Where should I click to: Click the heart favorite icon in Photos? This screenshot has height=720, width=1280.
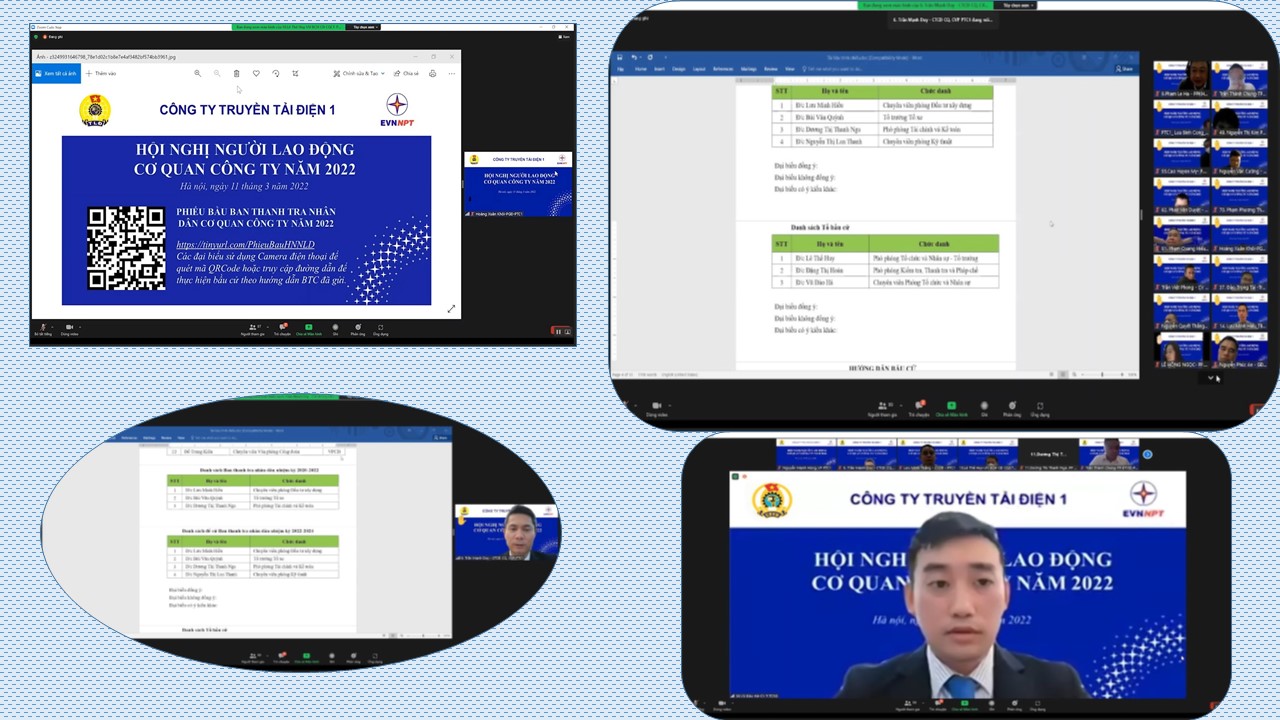point(256,73)
